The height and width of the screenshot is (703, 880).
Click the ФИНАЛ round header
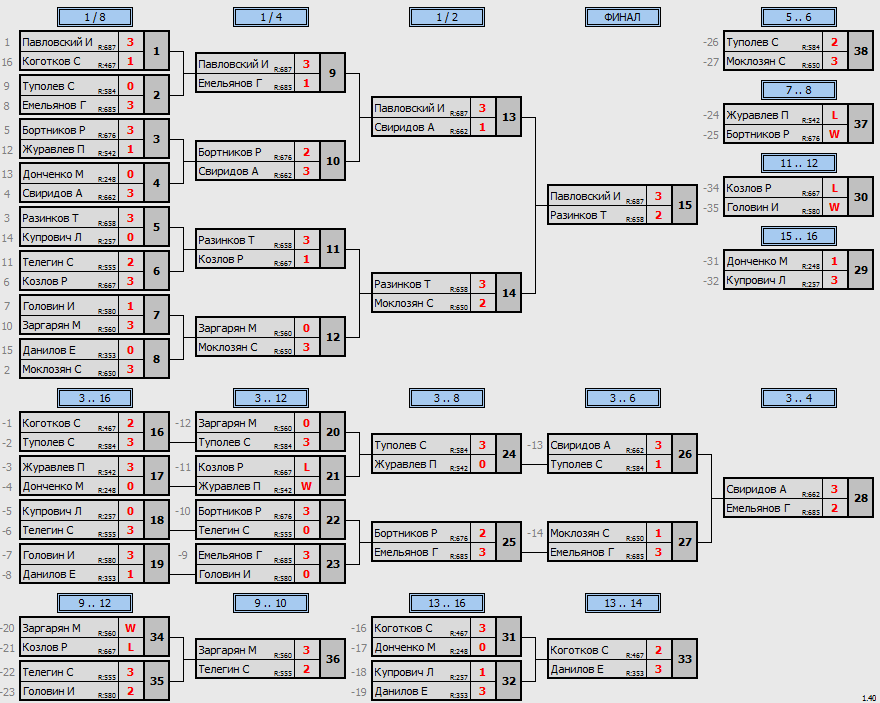(x=623, y=17)
